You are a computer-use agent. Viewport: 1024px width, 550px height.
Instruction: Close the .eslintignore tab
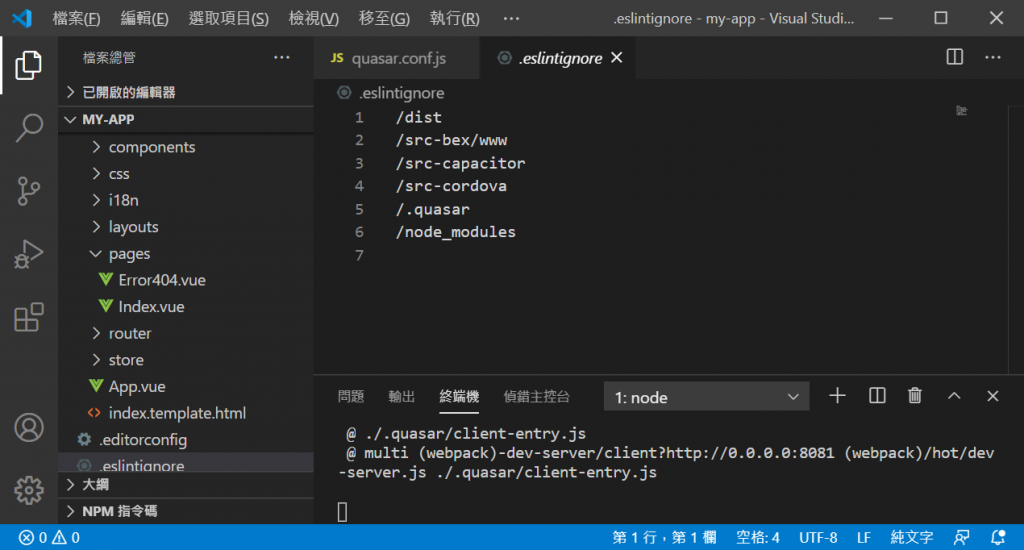[616, 58]
